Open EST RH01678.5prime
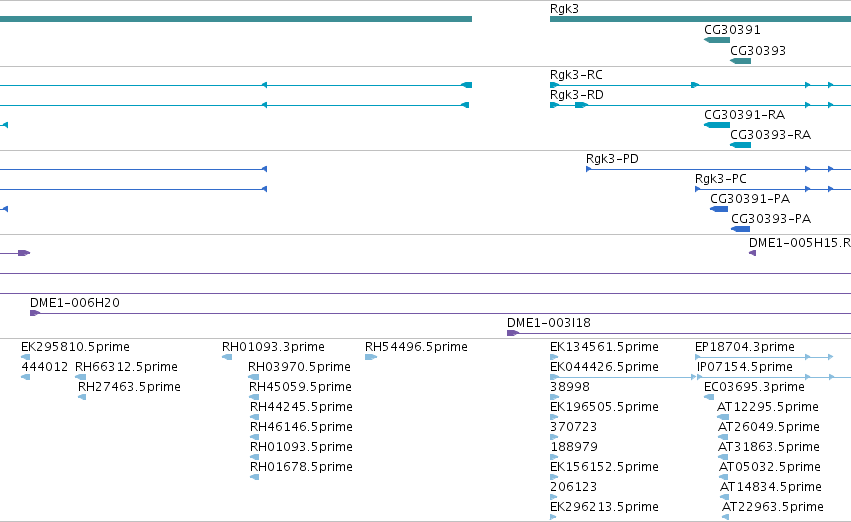 click(255, 477)
